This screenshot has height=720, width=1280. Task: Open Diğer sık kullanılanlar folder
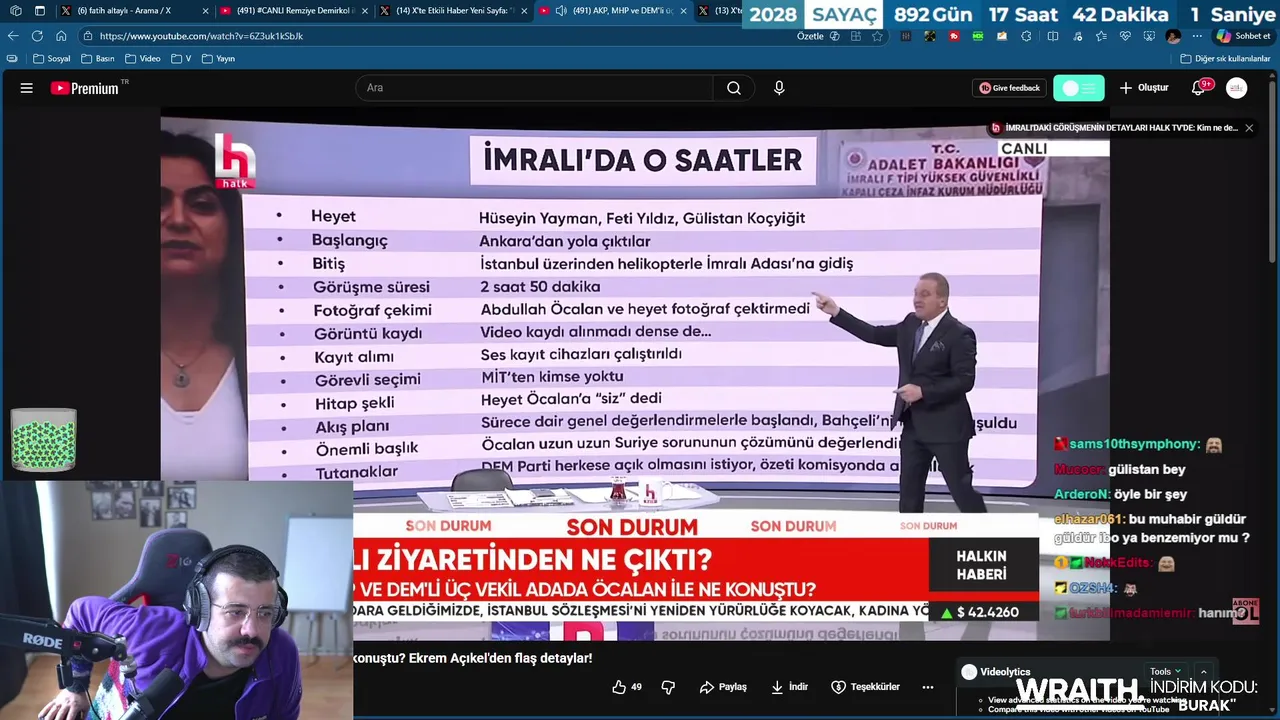coord(1225,59)
